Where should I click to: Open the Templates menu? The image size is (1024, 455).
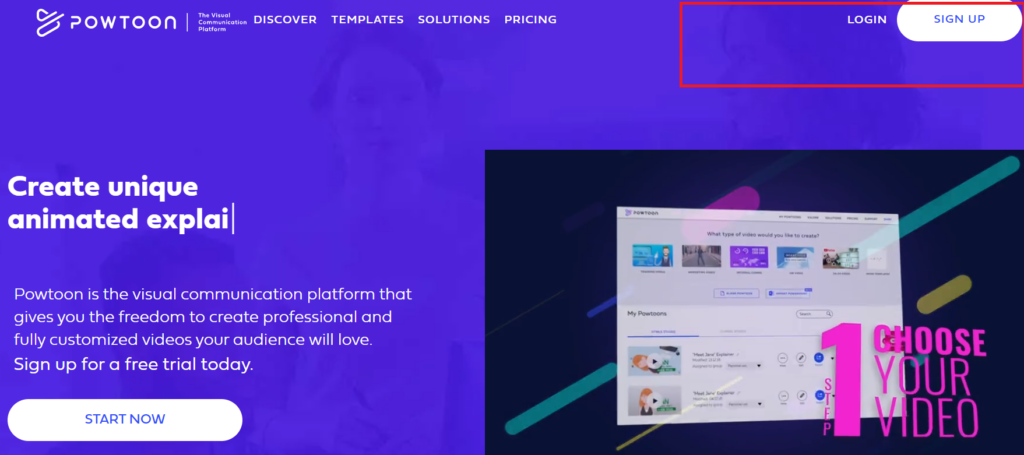(367, 20)
